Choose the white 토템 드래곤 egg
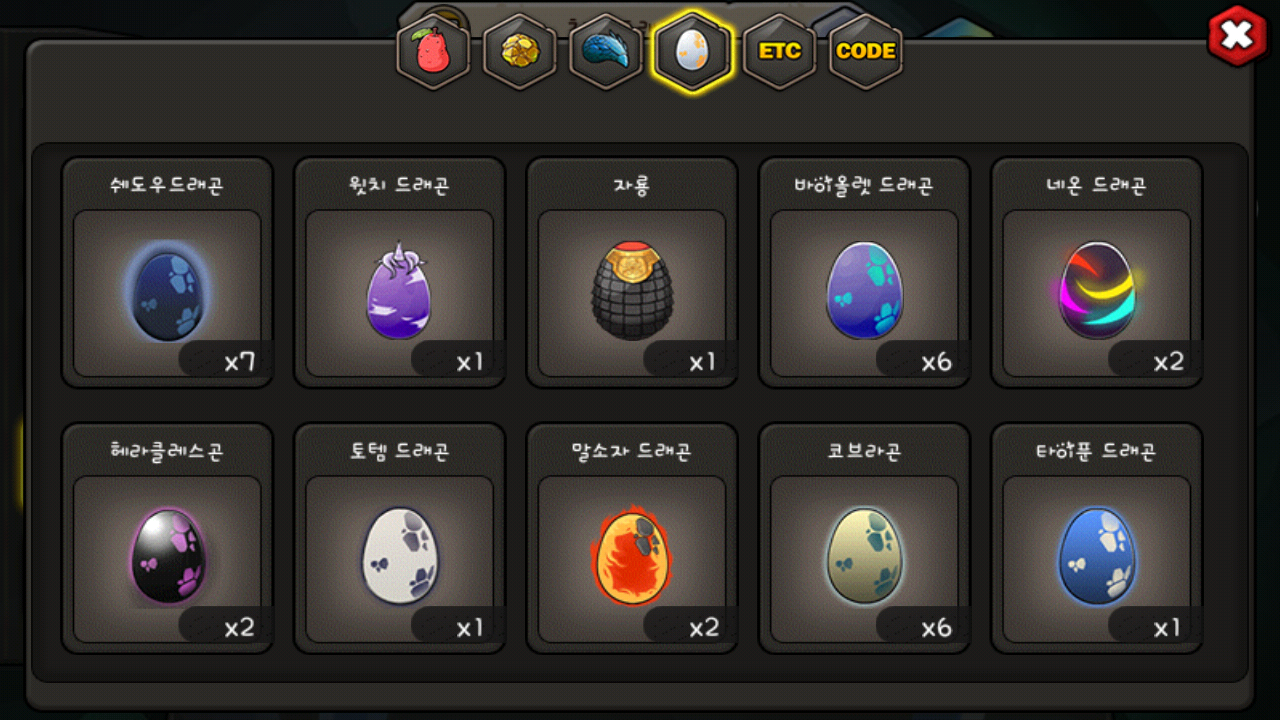 [399, 556]
